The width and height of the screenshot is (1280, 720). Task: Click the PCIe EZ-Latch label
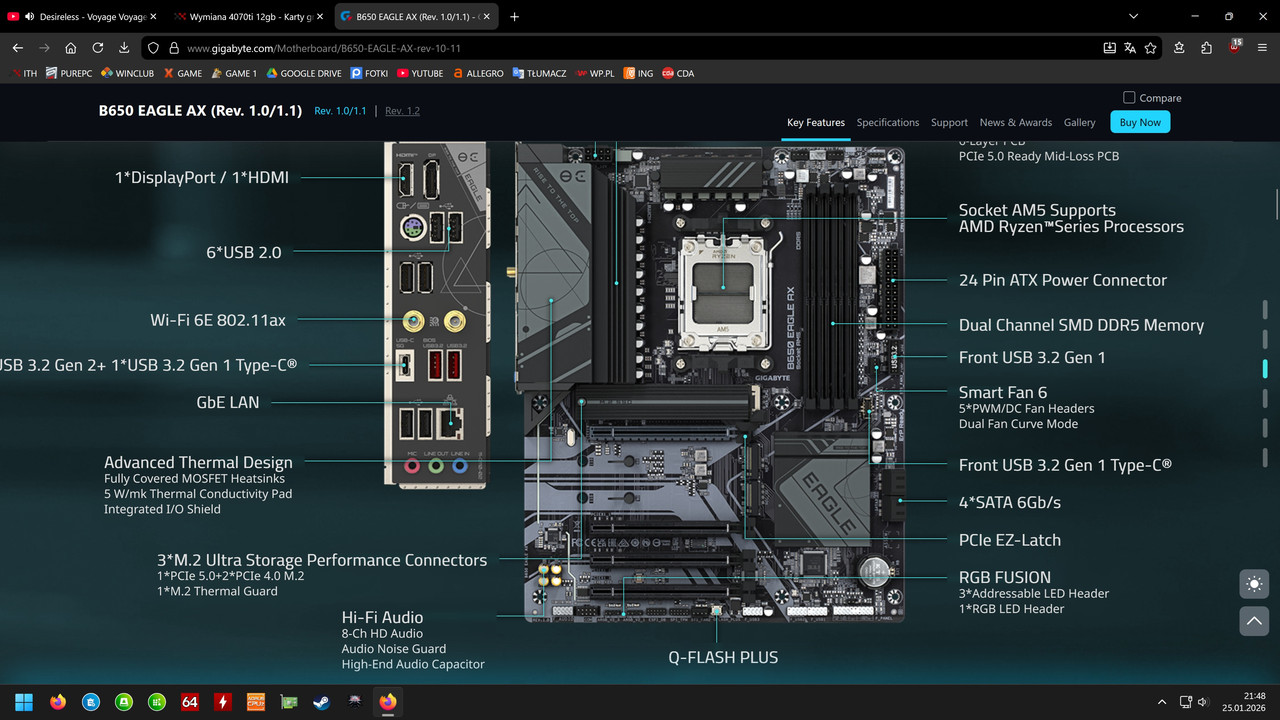[1010, 540]
